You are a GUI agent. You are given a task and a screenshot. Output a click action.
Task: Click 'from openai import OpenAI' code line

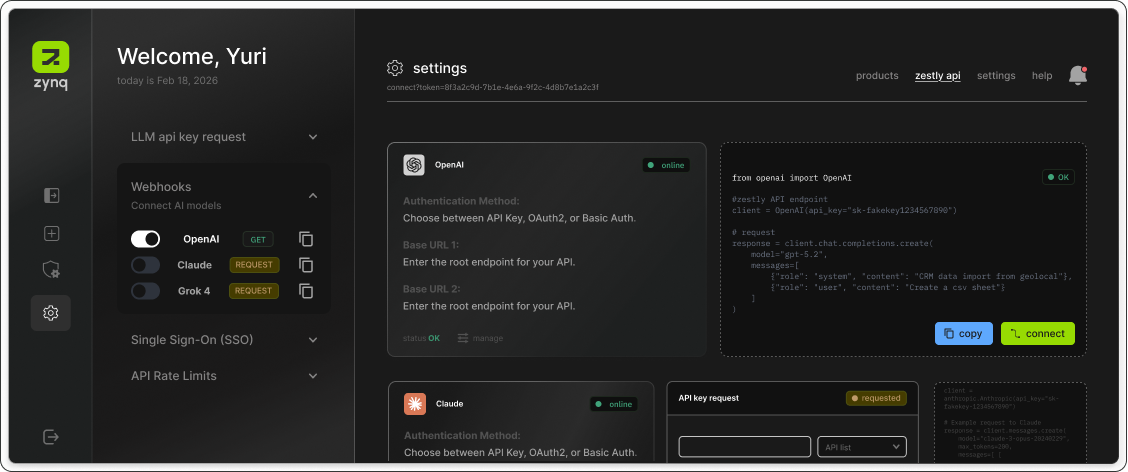click(x=792, y=177)
